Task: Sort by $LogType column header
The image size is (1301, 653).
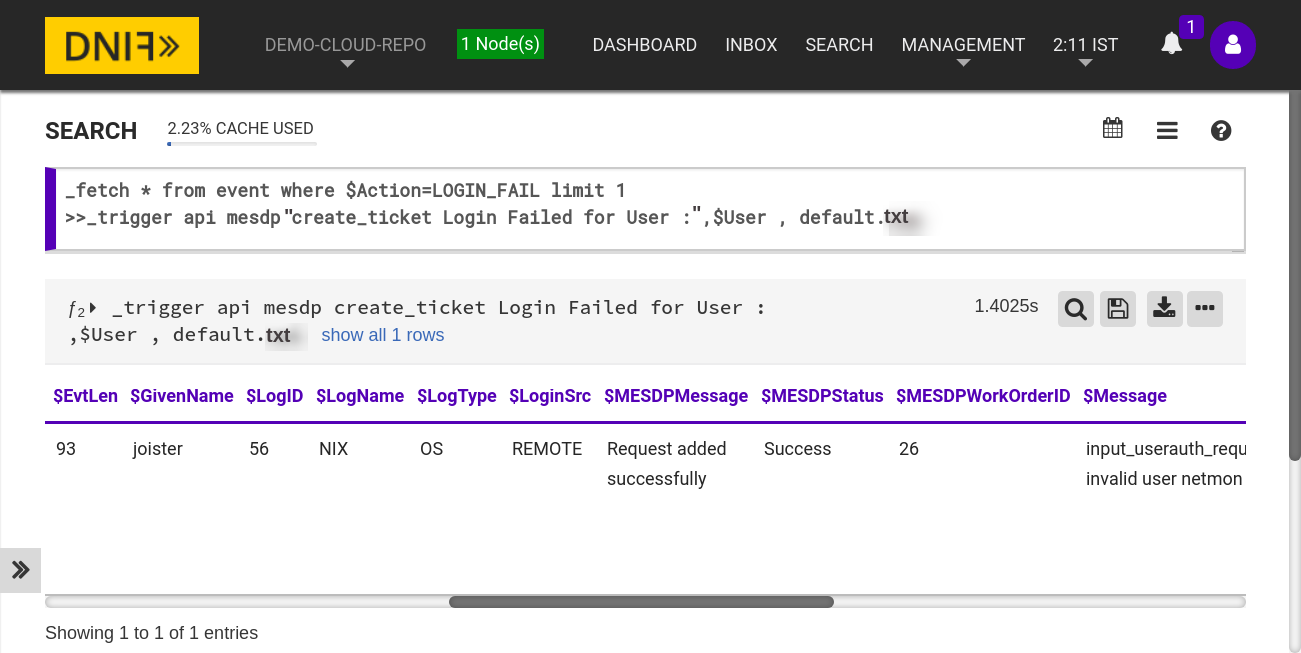Action: click(x=457, y=396)
